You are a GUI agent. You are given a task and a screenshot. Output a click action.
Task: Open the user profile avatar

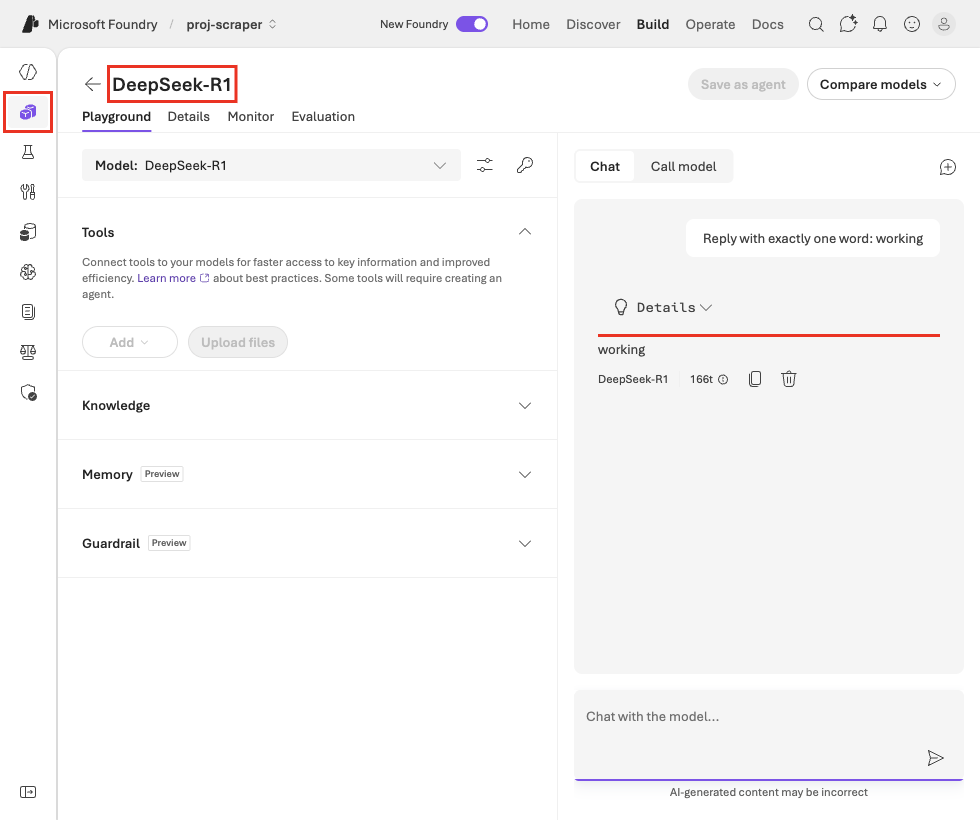point(944,24)
